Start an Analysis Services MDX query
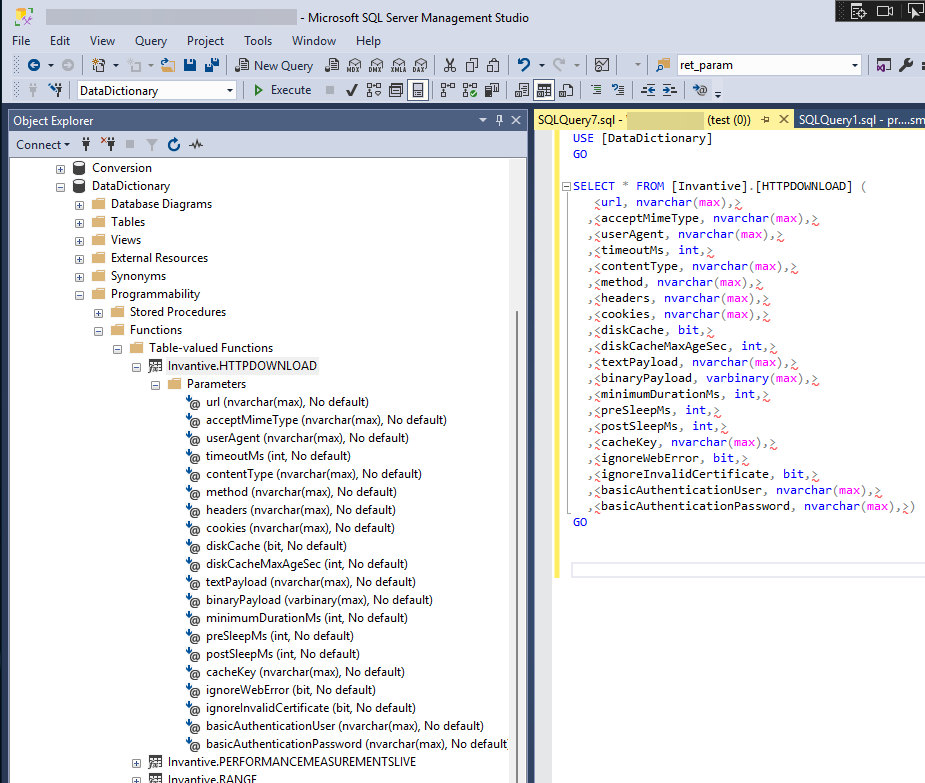Viewport: 925px width, 783px height. [x=354, y=65]
